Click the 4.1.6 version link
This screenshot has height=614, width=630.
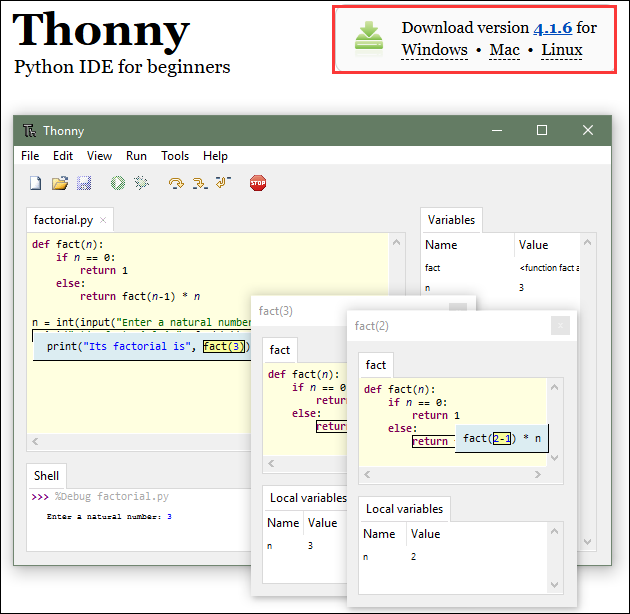[552, 28]
